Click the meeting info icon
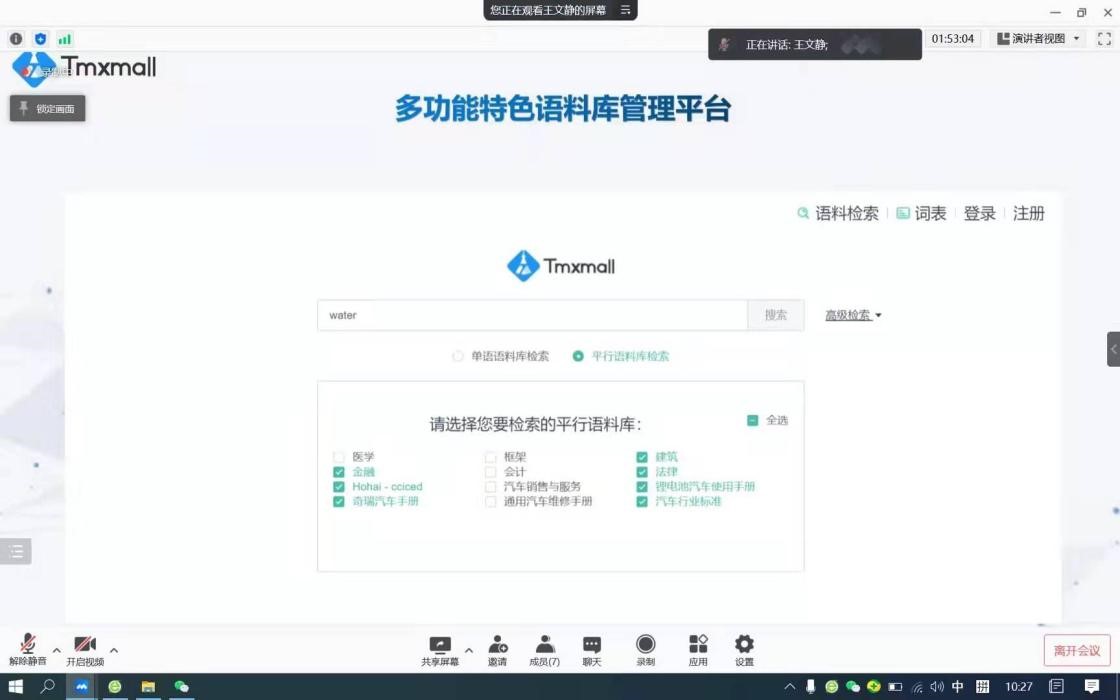The height and width of the screenshot is (700, 1120). pyautogui.click(x=16, y=39)
